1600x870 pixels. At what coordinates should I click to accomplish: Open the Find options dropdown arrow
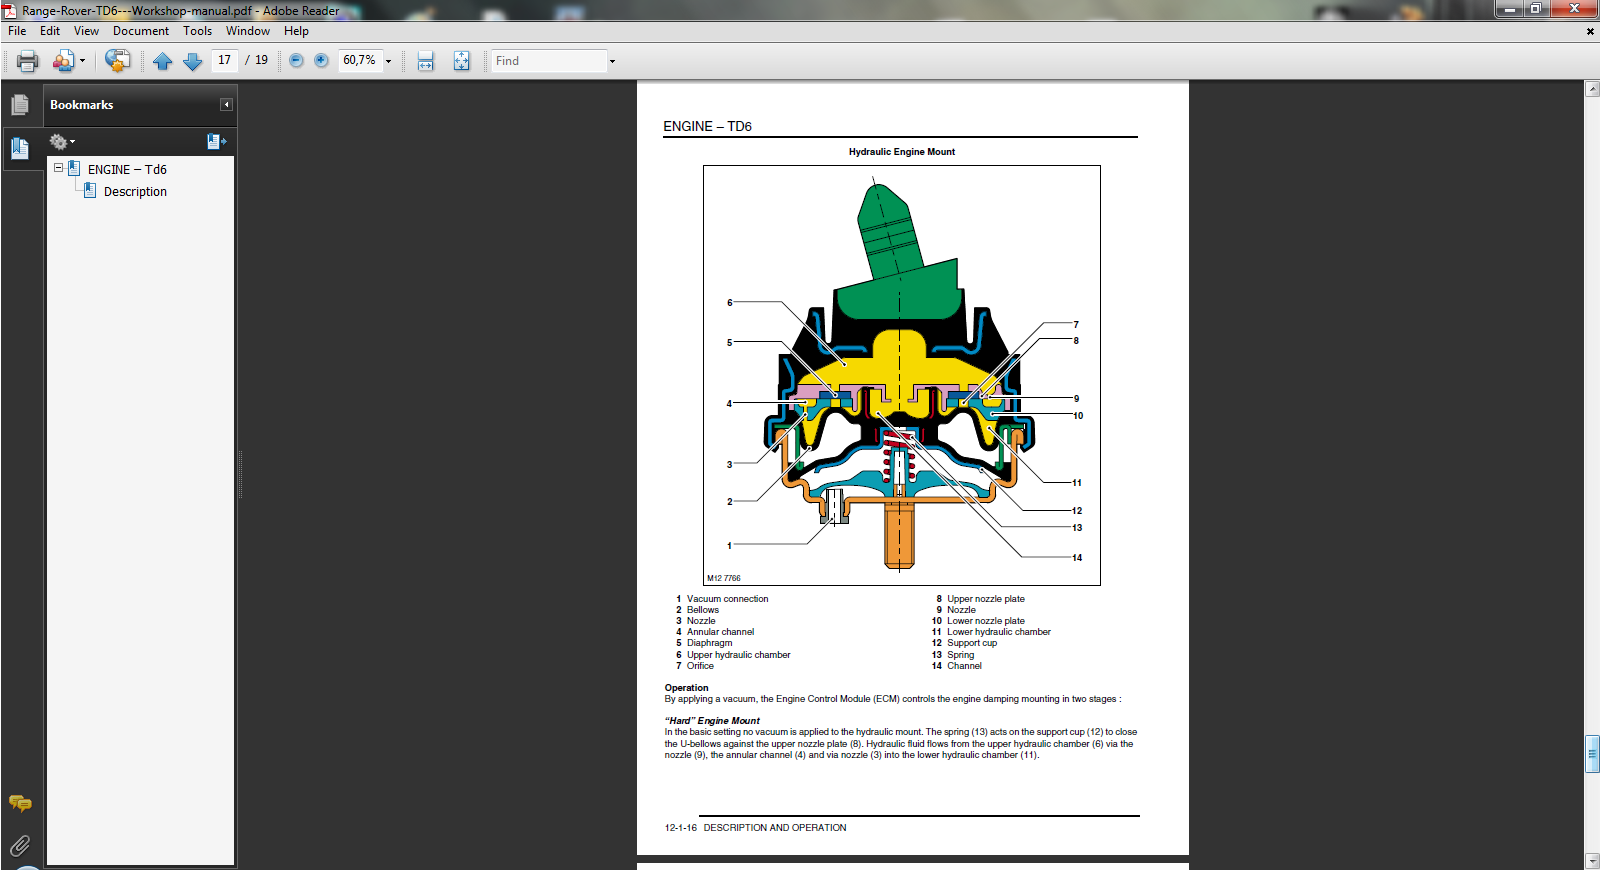point(612,61)
